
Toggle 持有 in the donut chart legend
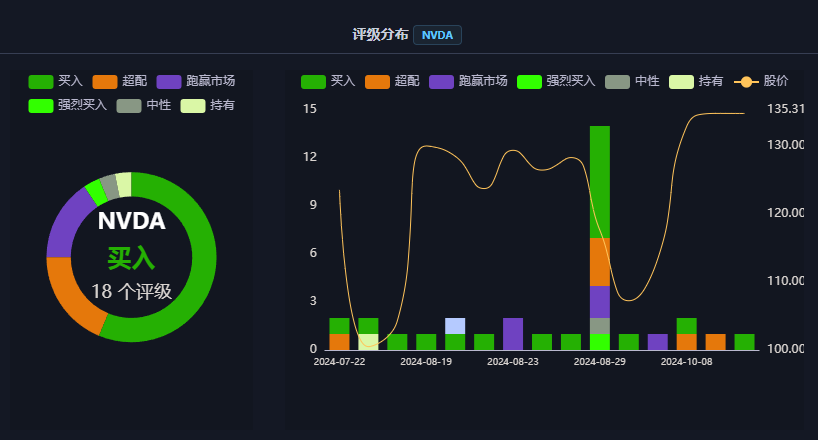(x=208, y=105)
